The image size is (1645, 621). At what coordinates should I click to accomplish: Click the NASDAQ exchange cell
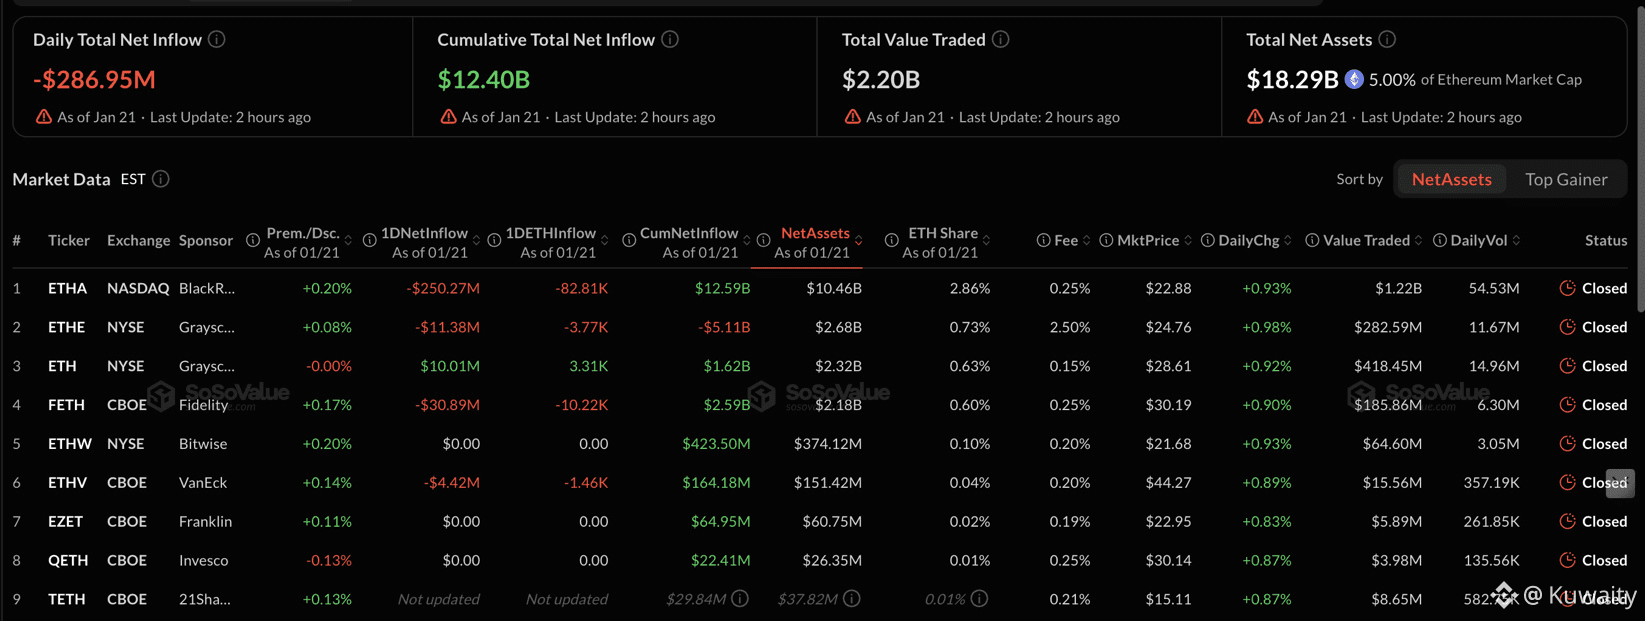click(138, 288)
